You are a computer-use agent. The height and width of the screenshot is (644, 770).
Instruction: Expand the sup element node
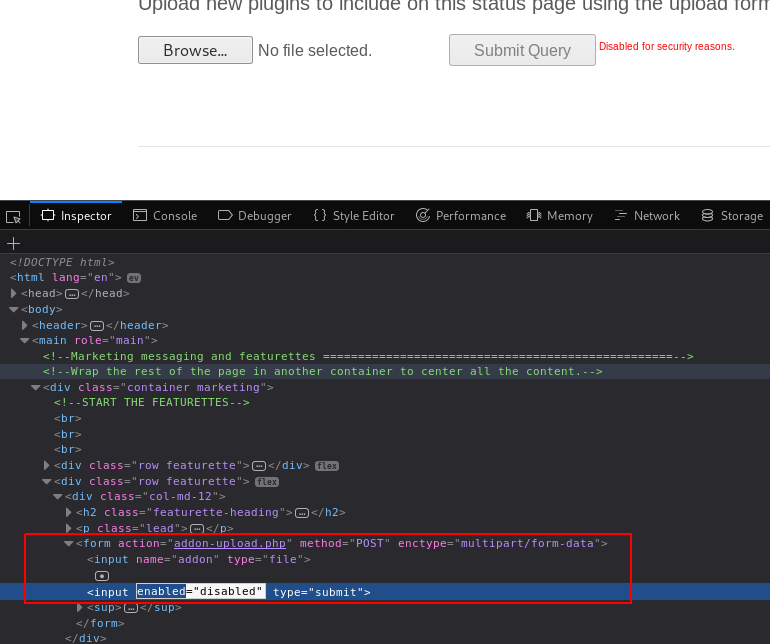pos(80,608)
